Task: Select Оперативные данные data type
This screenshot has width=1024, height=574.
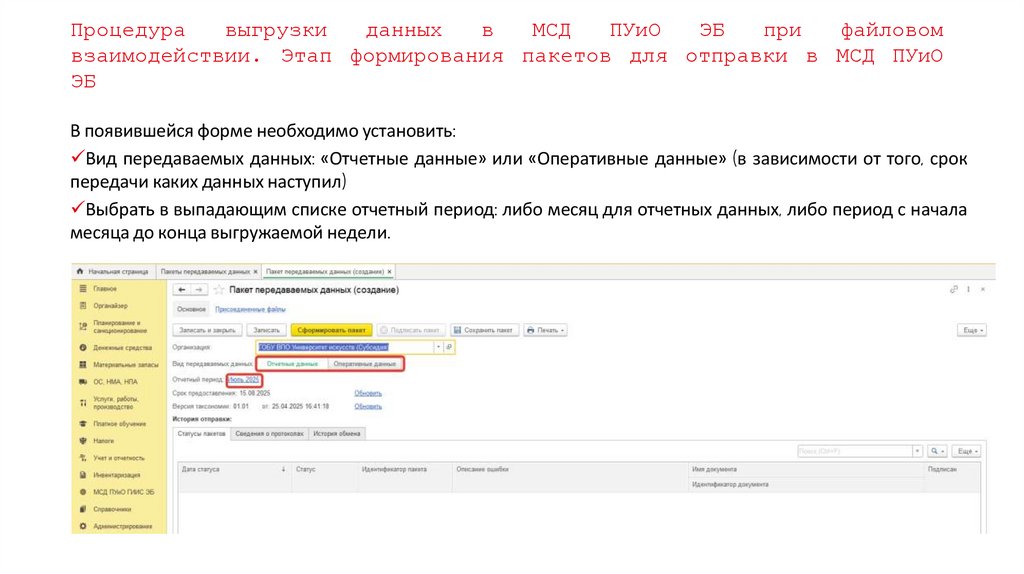Action: (364, 364)
